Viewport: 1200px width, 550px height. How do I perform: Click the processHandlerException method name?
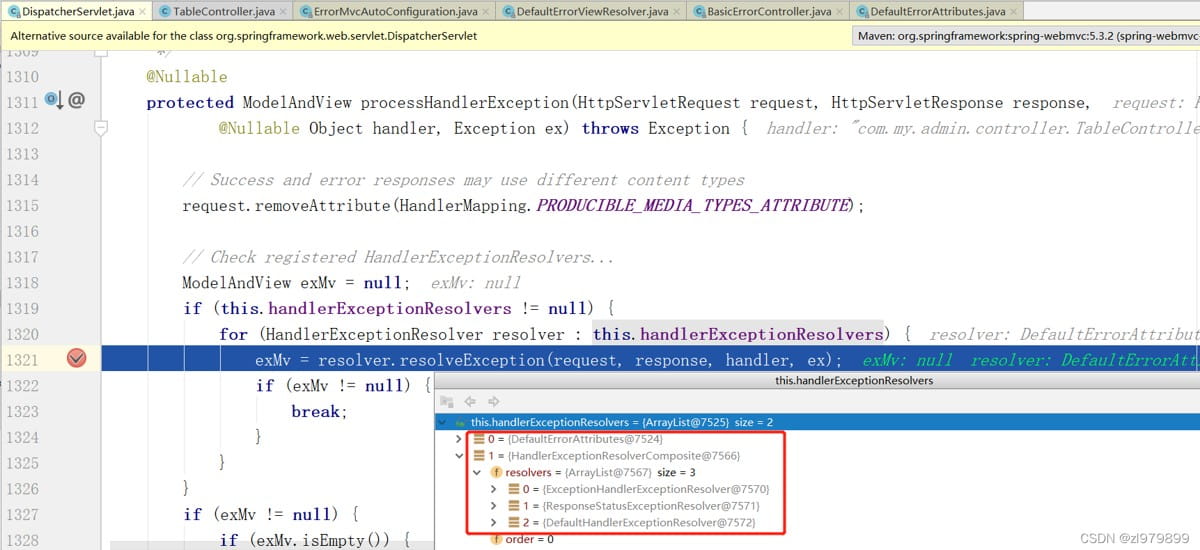[x=464, y=102]
